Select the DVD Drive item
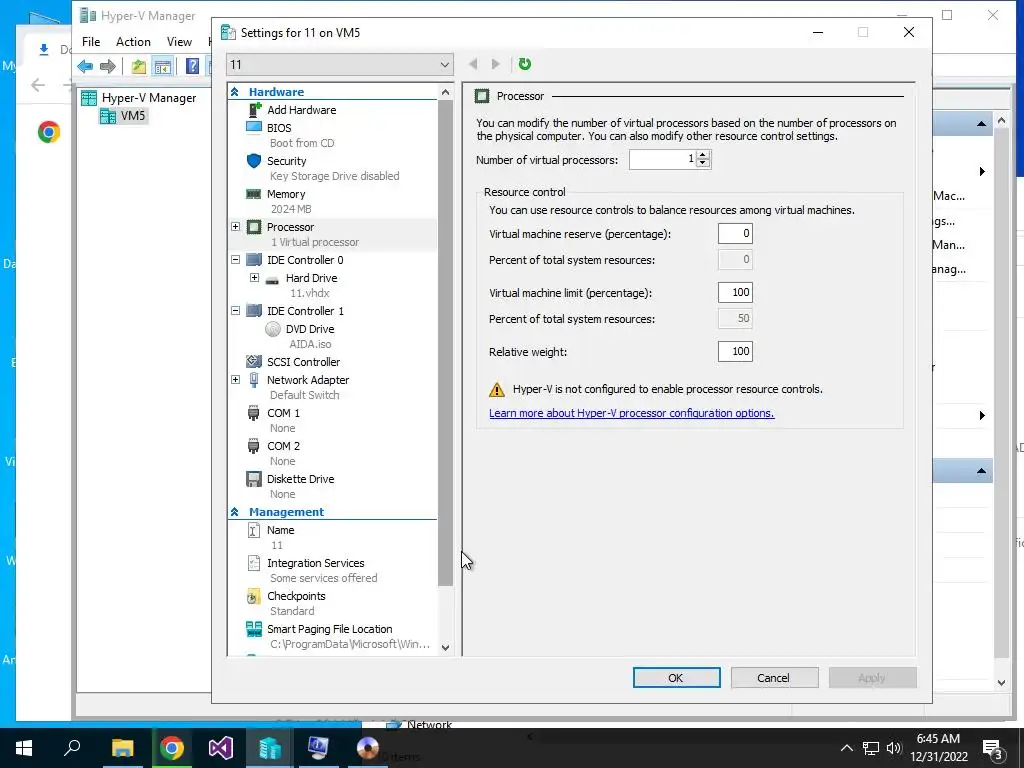The image size is (1024, 768). 310,329
